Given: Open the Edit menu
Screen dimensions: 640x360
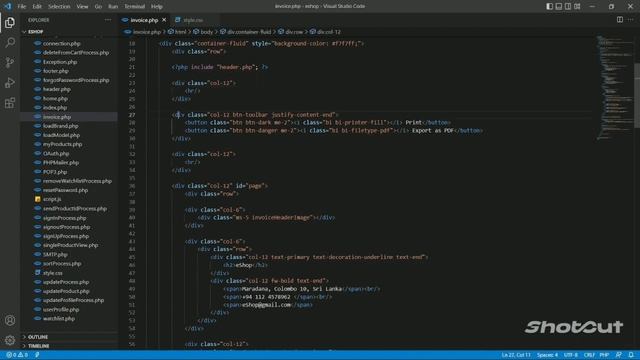Looking at the screenshot, I should pos(37,7).
